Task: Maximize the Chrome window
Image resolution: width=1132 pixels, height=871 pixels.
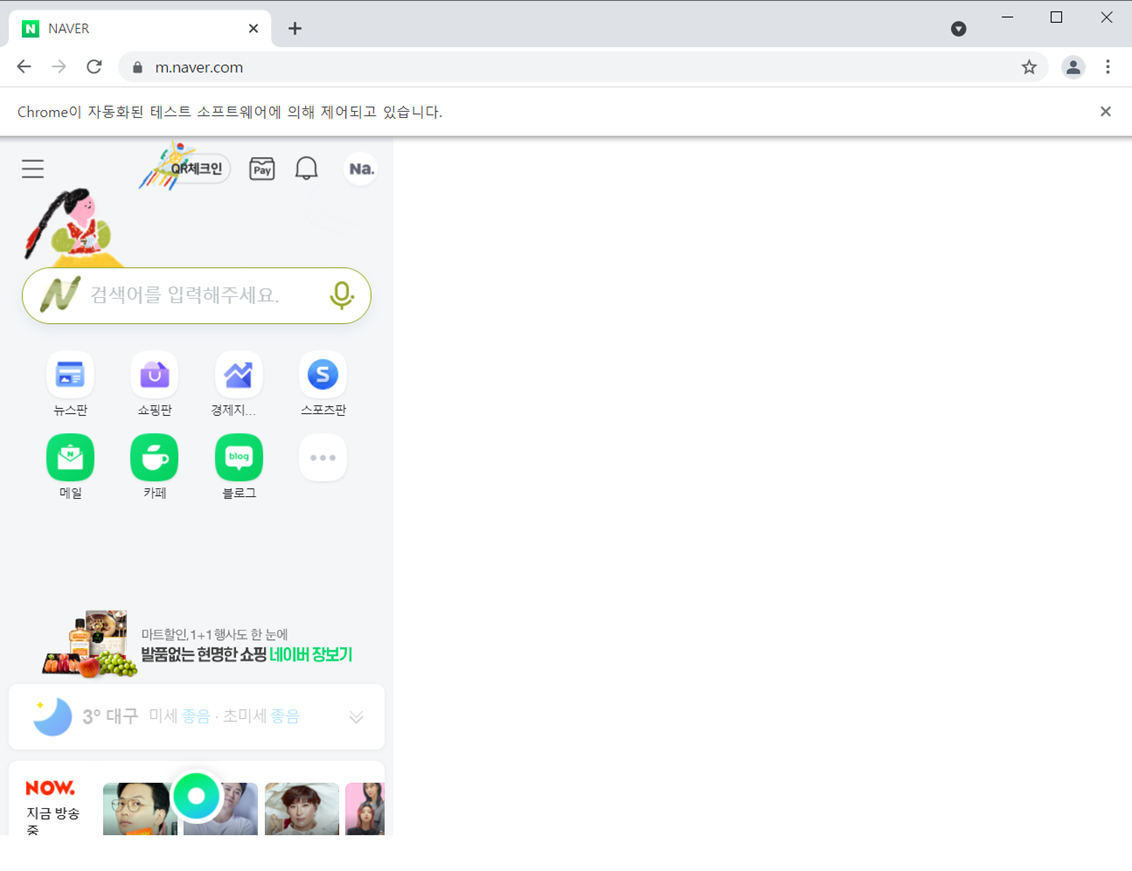Action: pyautogui.click(x=1055, y=17)
